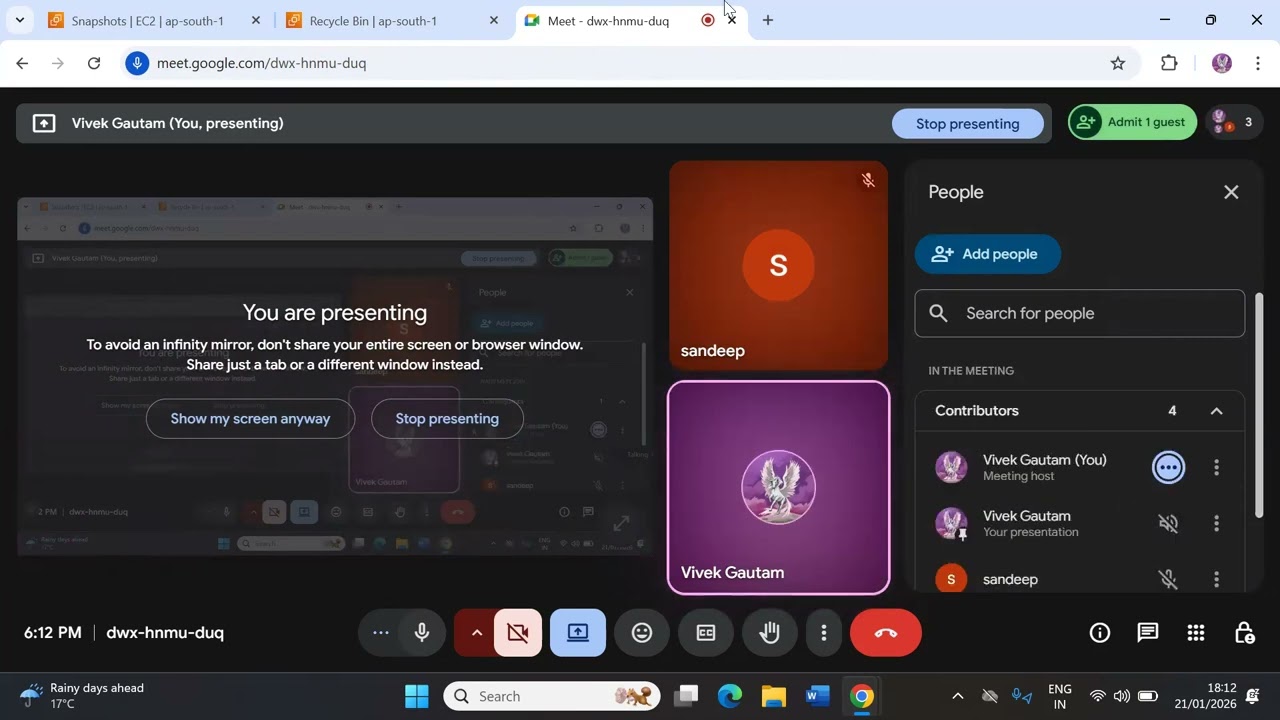
Task: Click the "Meeting host" label under Vivek Gautam
Action: pyautogui.click(x=1018, y=476)
